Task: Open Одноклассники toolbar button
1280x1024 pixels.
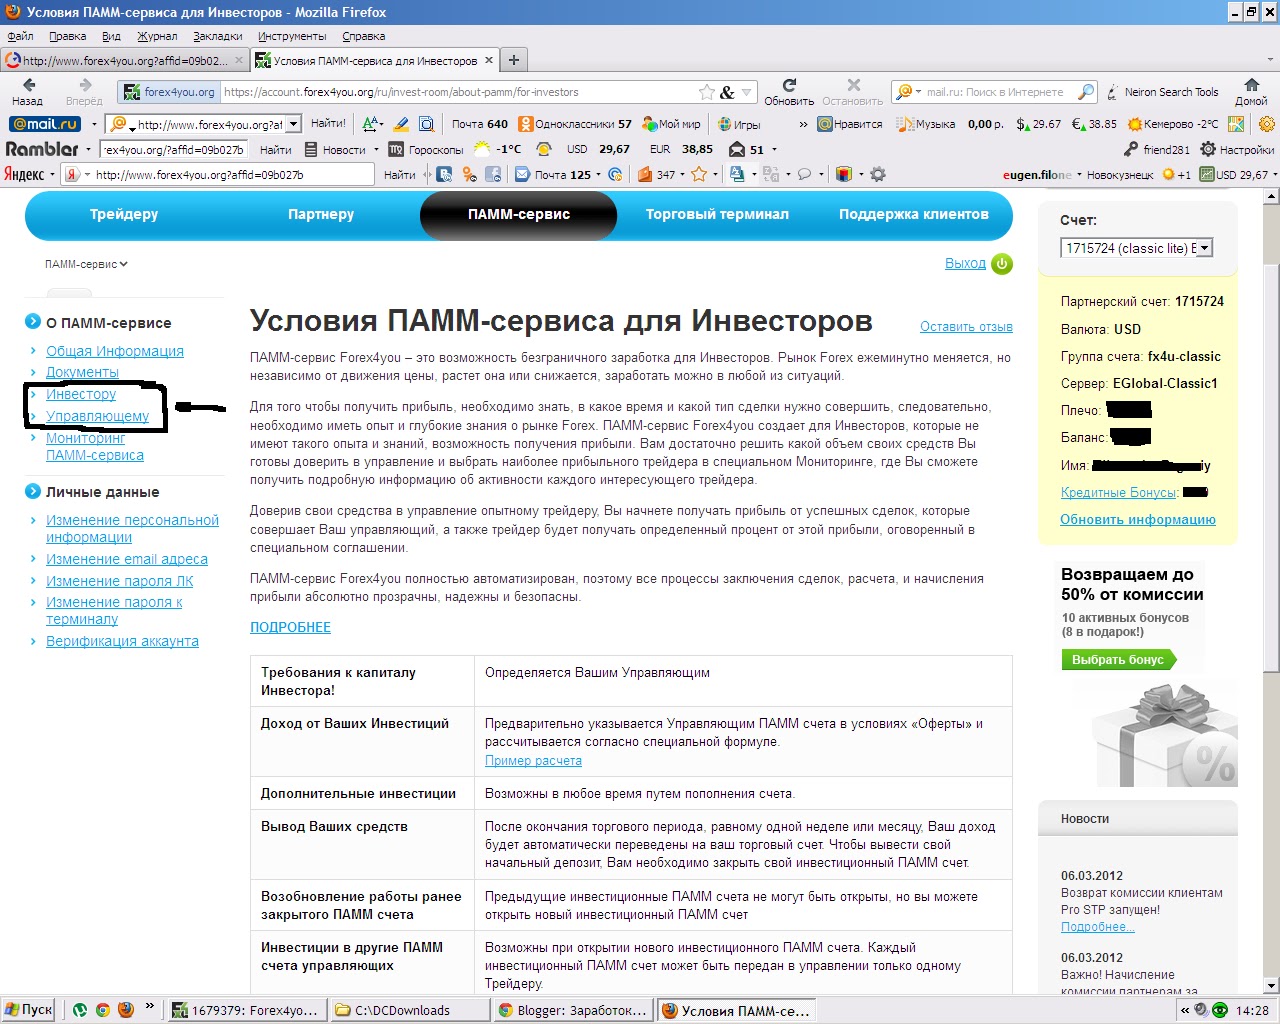Action: tap(575, 124)
